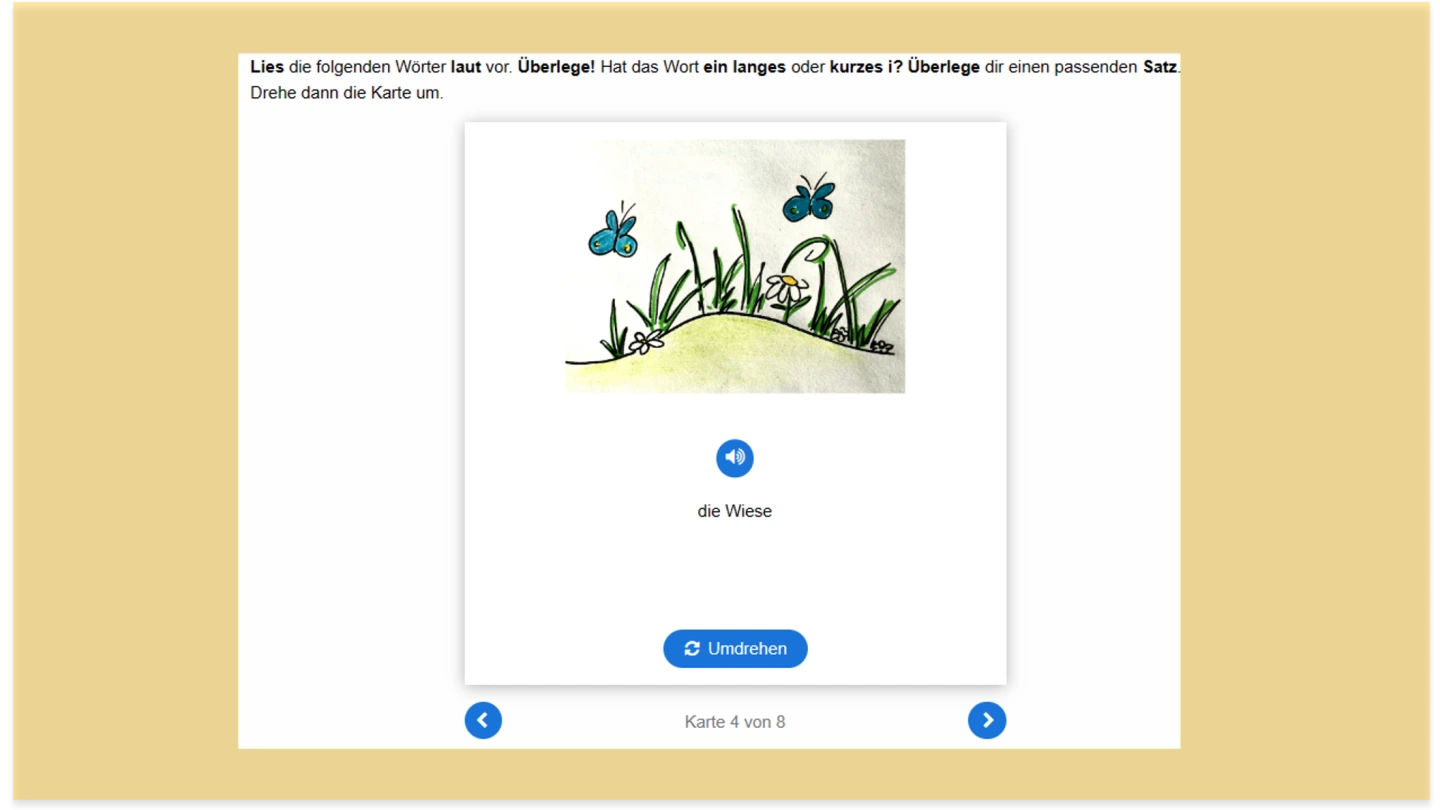Select the word label "die Wiese"

click(x=734, y=511)
